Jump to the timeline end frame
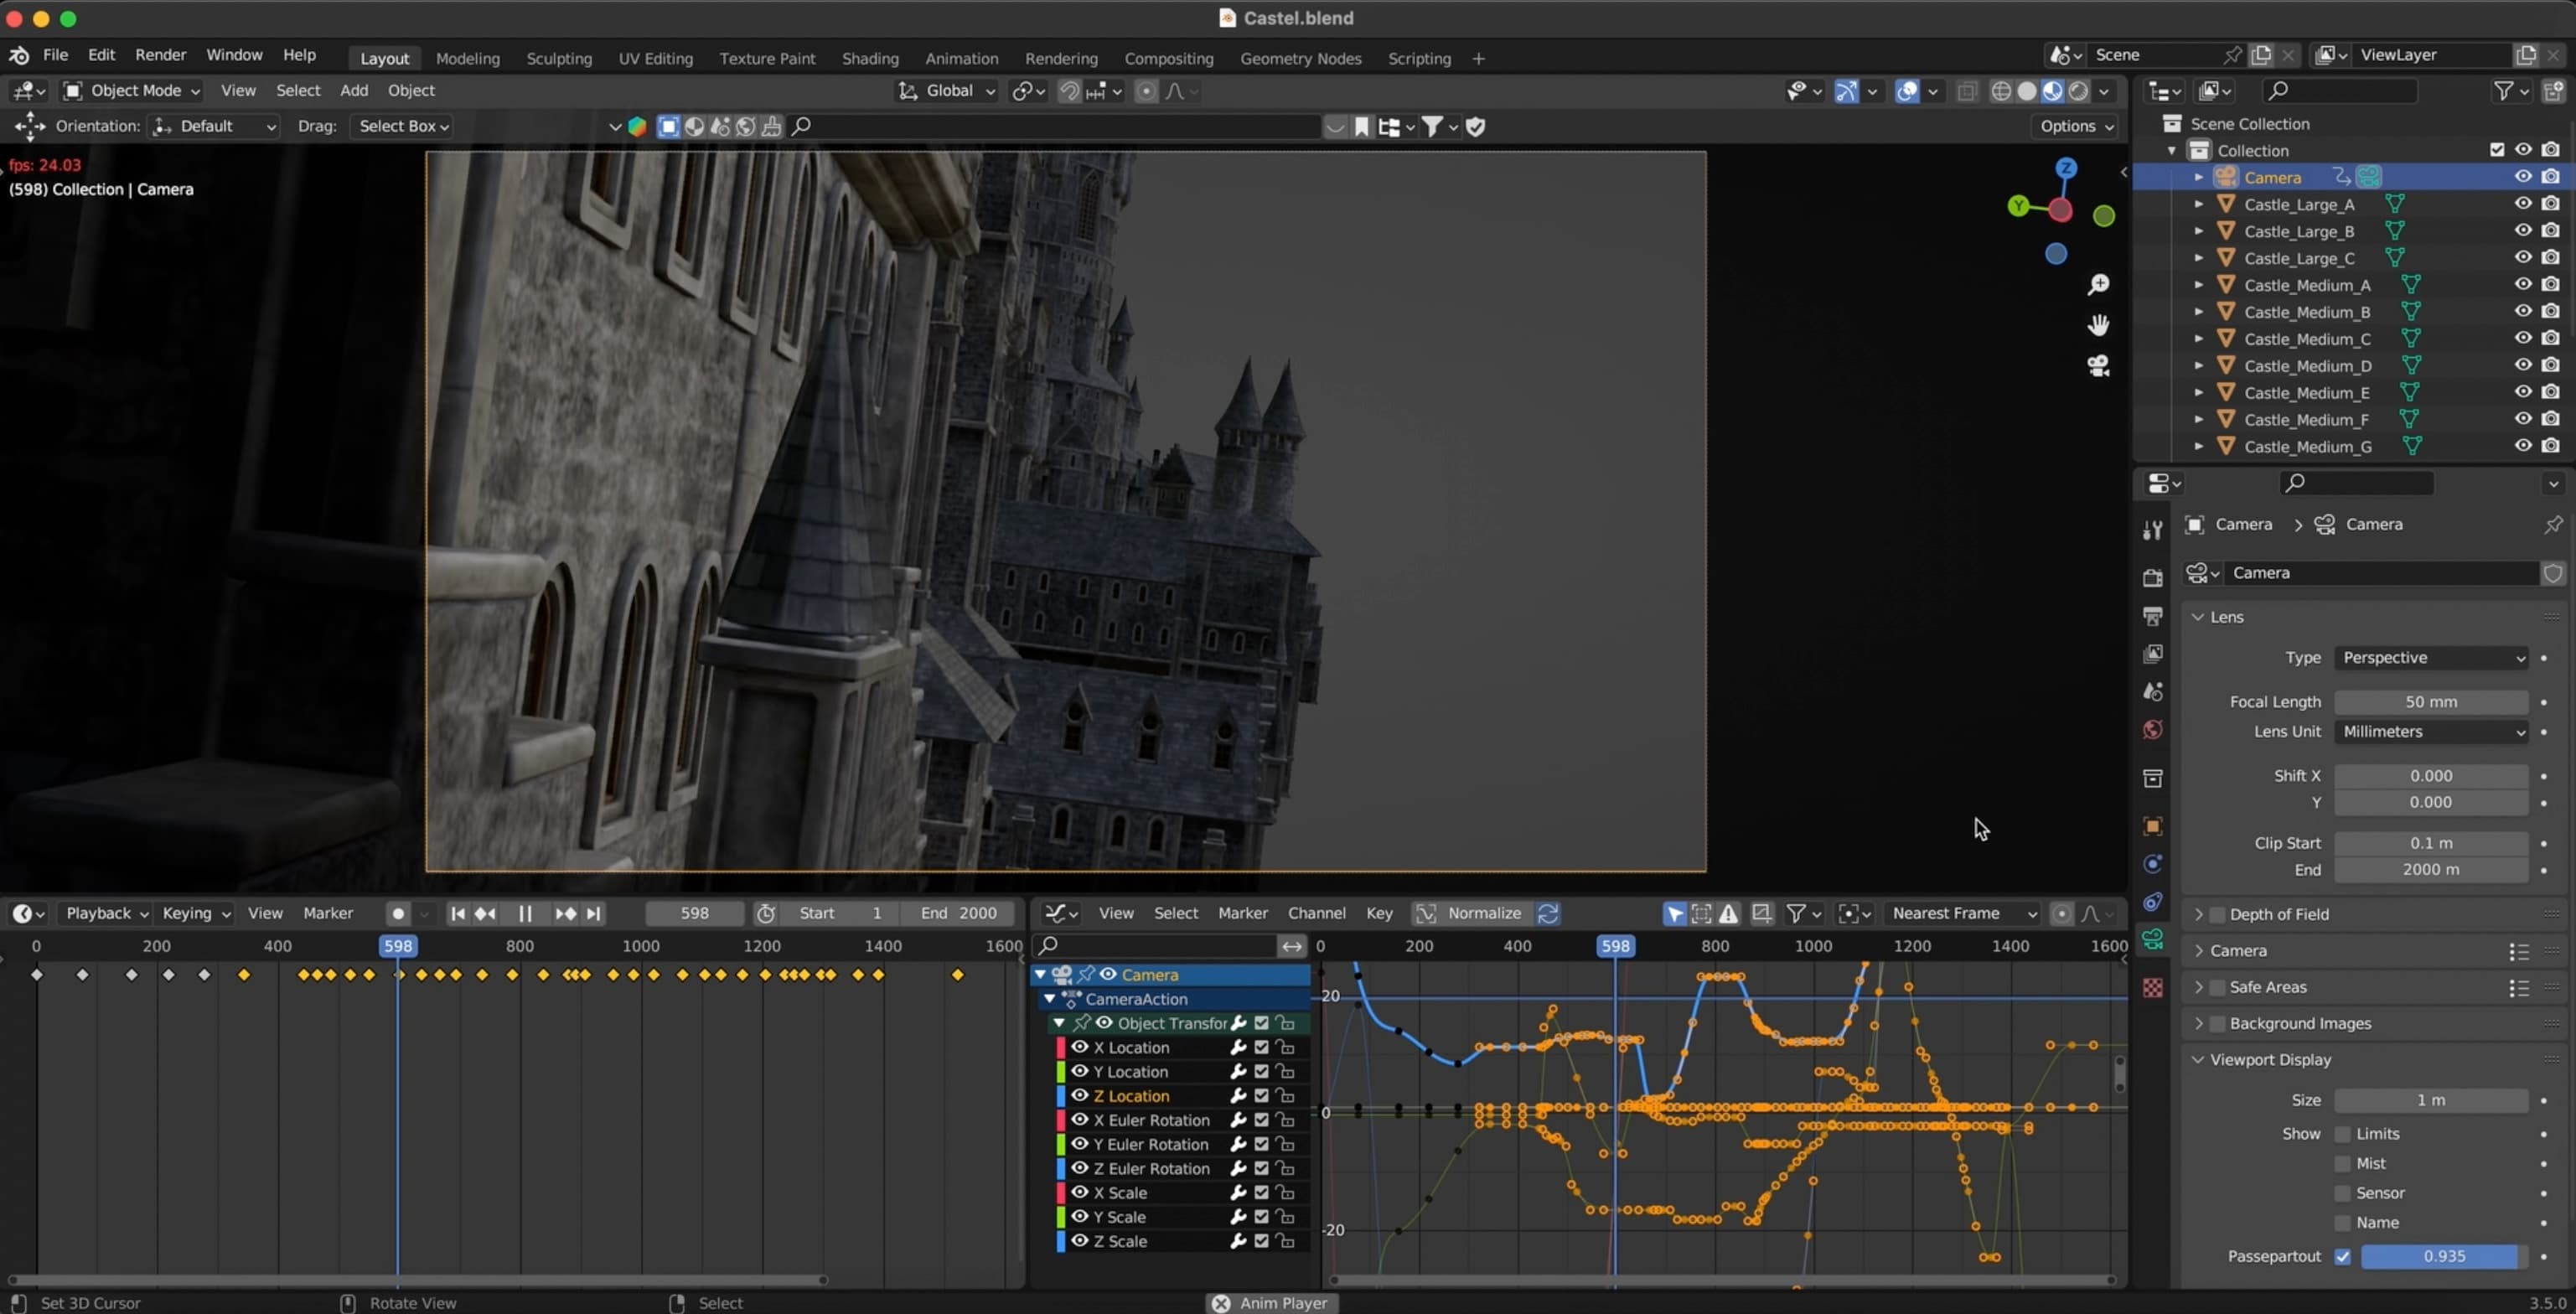The height and width of the screenshot is (1314, 2576). click(593, 913)
